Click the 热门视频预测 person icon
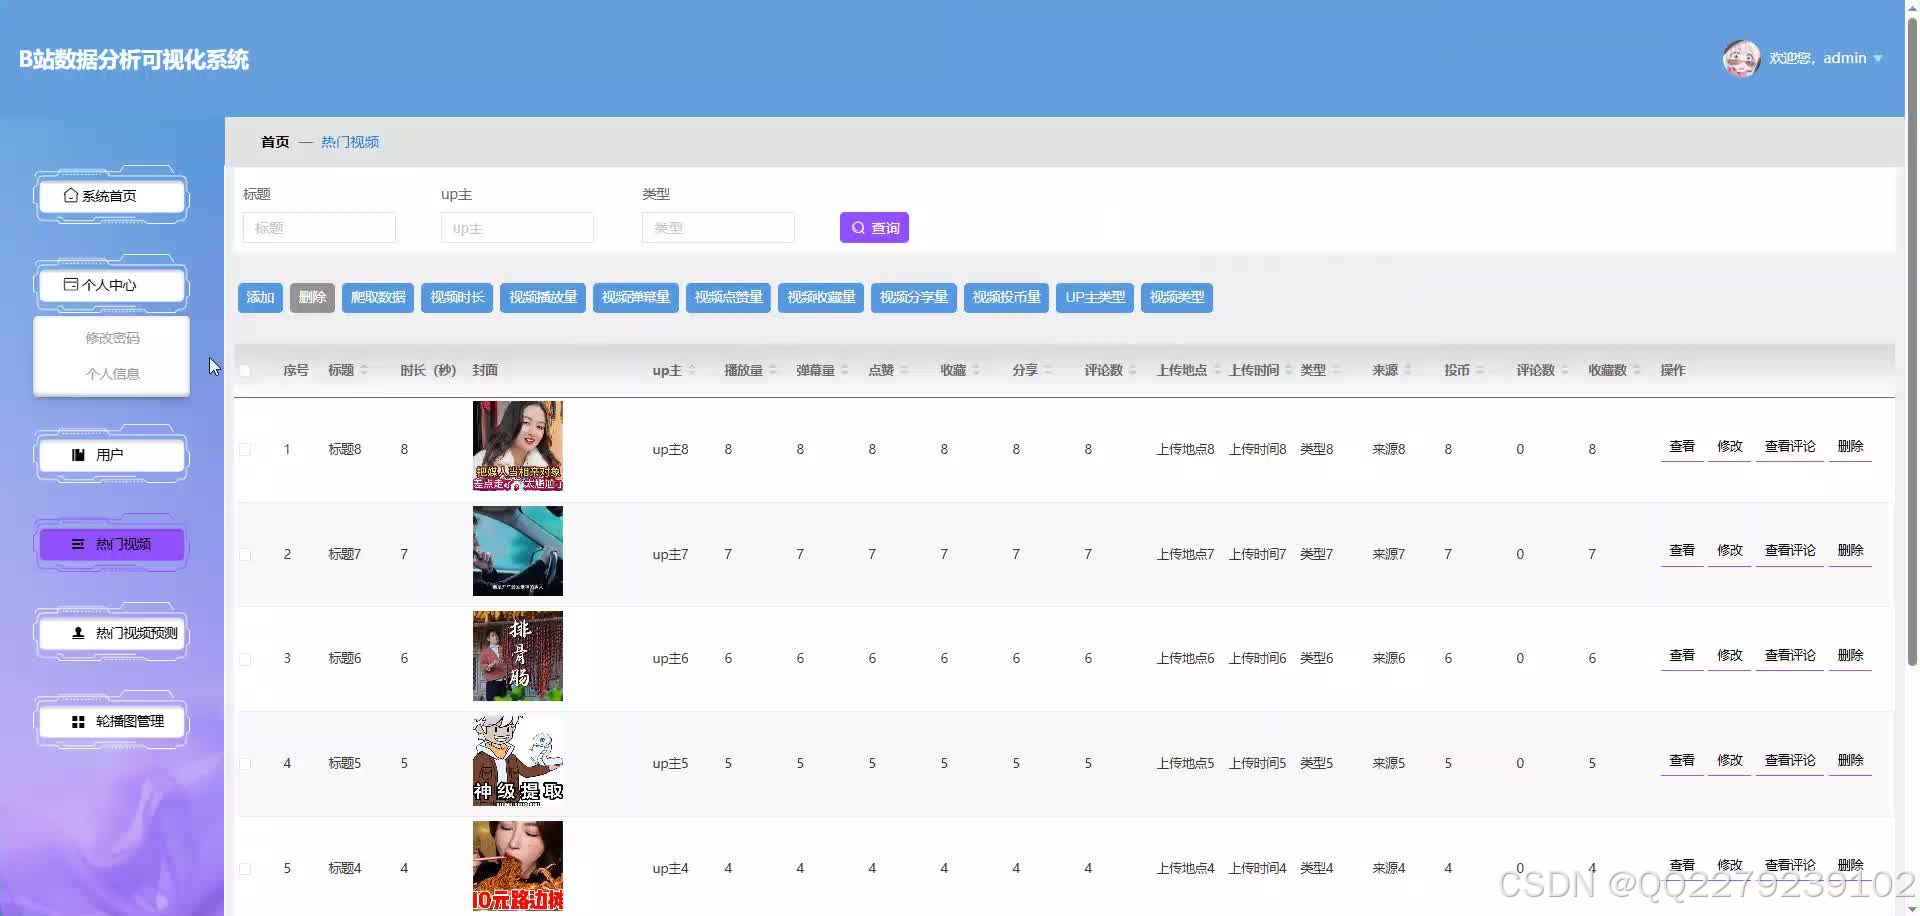The width and height of the screenshot is (1920, 916). coord(78,633)
